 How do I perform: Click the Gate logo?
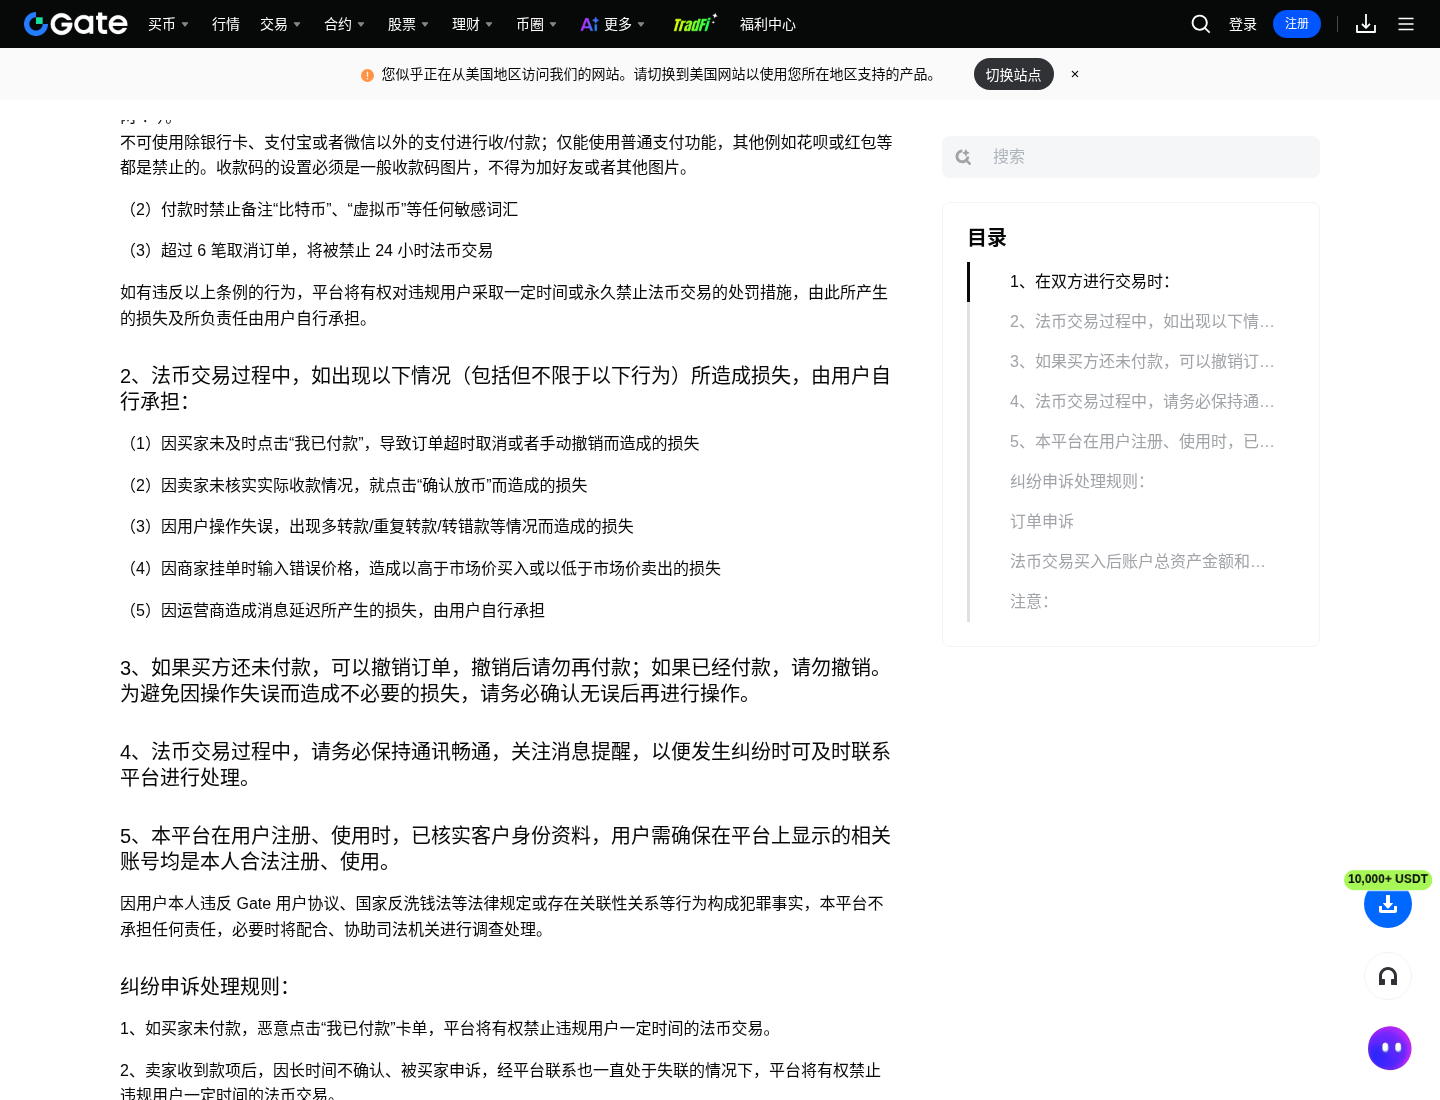pyautogui.click(x=76, y=24)
